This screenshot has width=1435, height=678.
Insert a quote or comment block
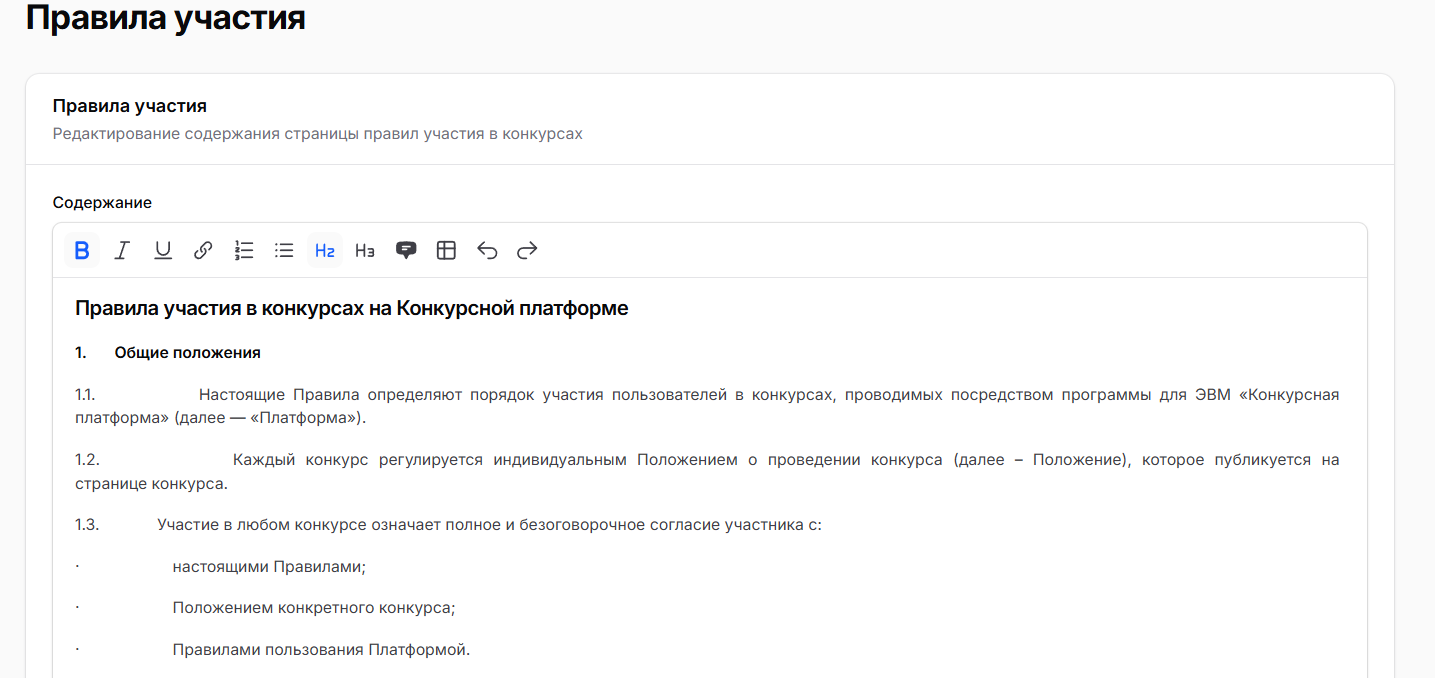pos(406,250)
